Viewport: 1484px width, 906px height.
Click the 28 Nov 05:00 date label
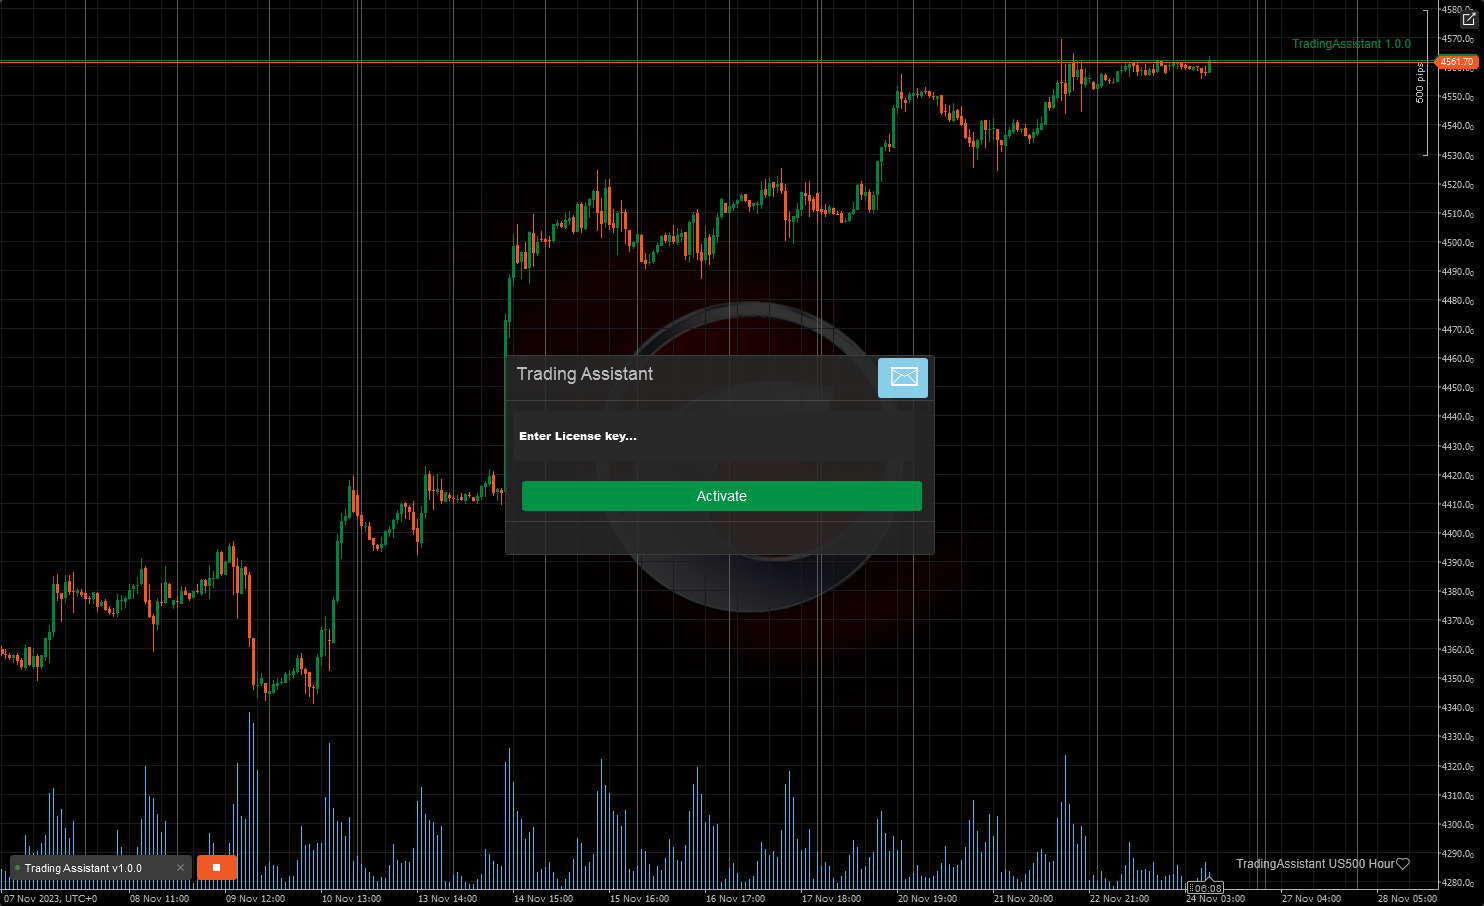click(x=1407, y=899)
